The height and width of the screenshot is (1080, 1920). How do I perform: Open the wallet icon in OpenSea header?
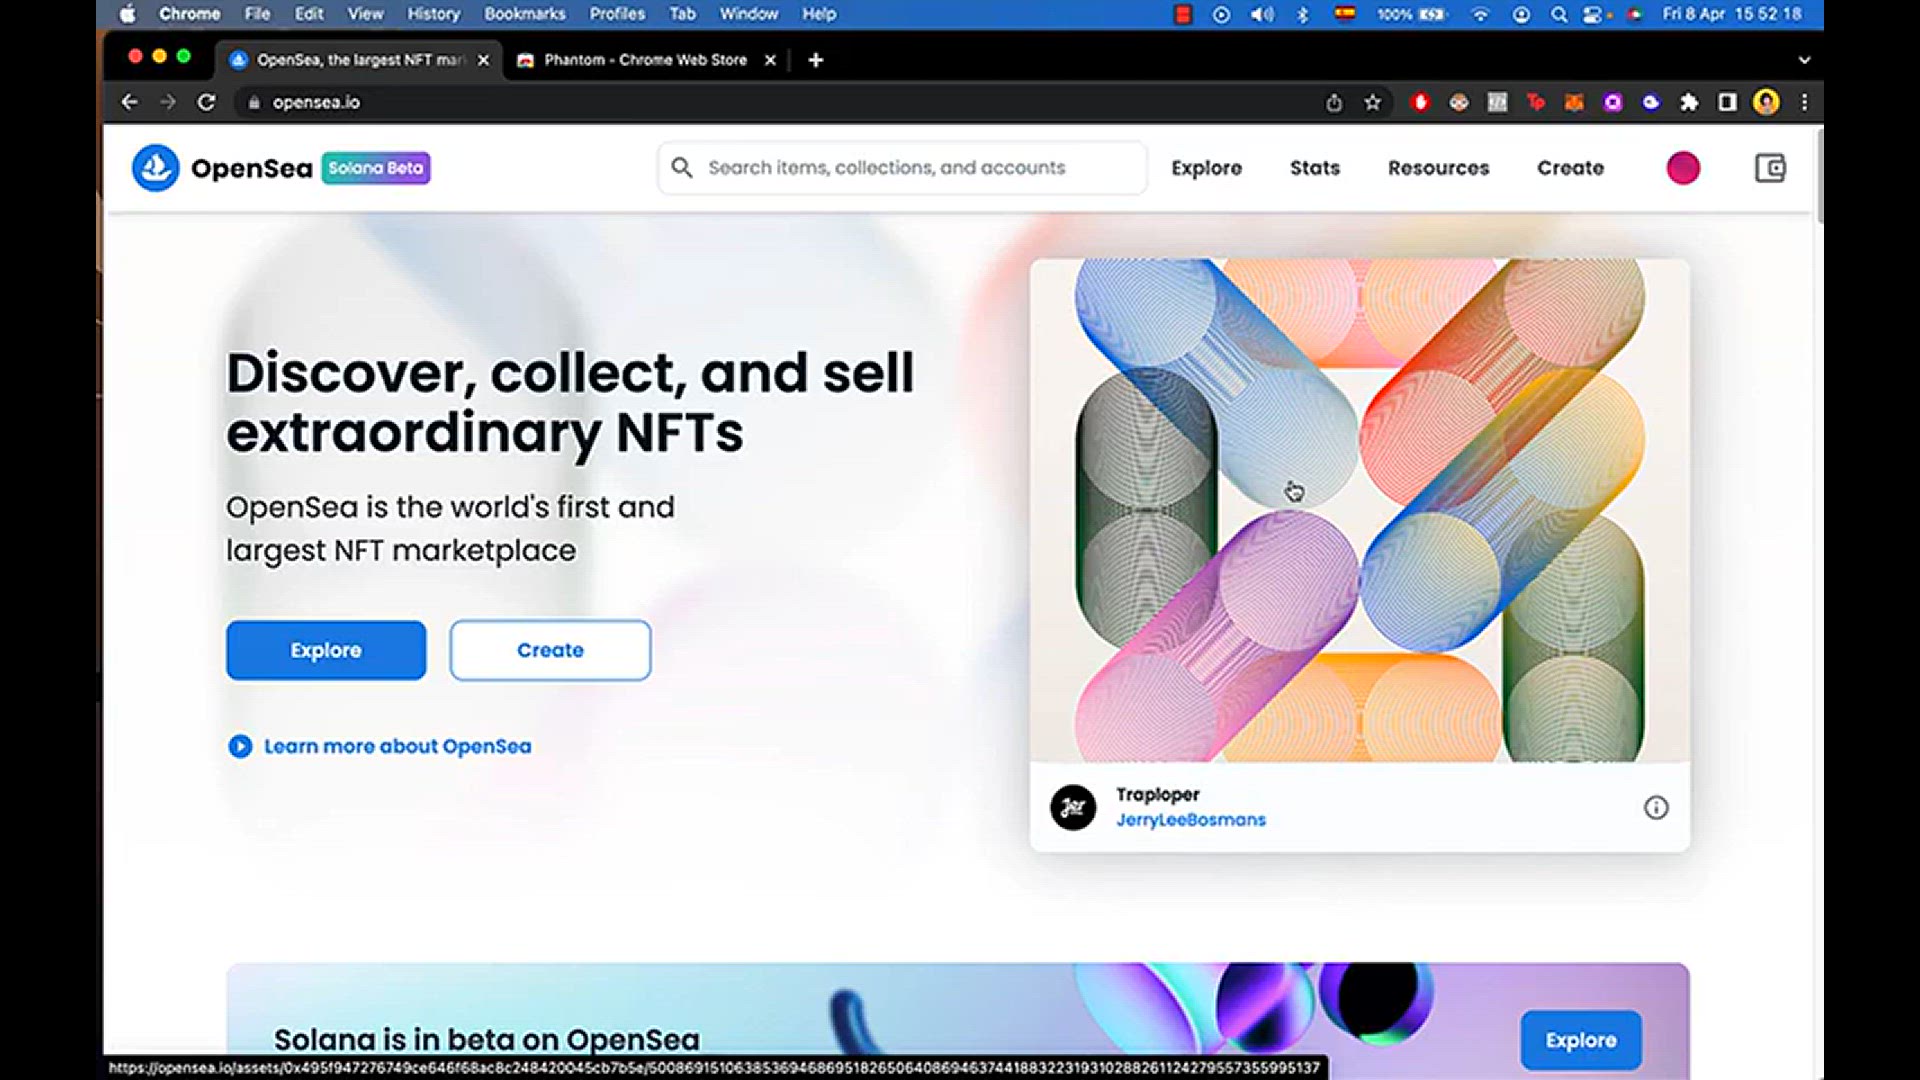pos(1770,168)
